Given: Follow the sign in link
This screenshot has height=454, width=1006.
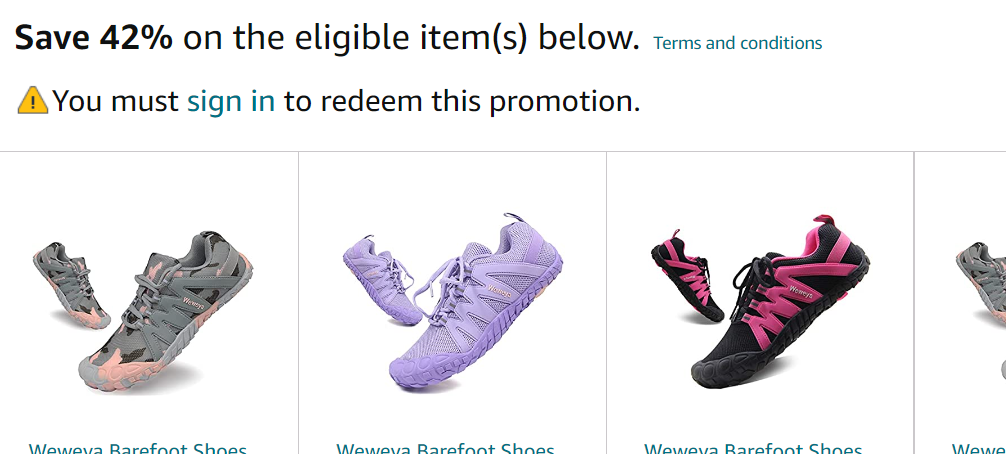Looking at the screenshot, I should coord(231,101).
